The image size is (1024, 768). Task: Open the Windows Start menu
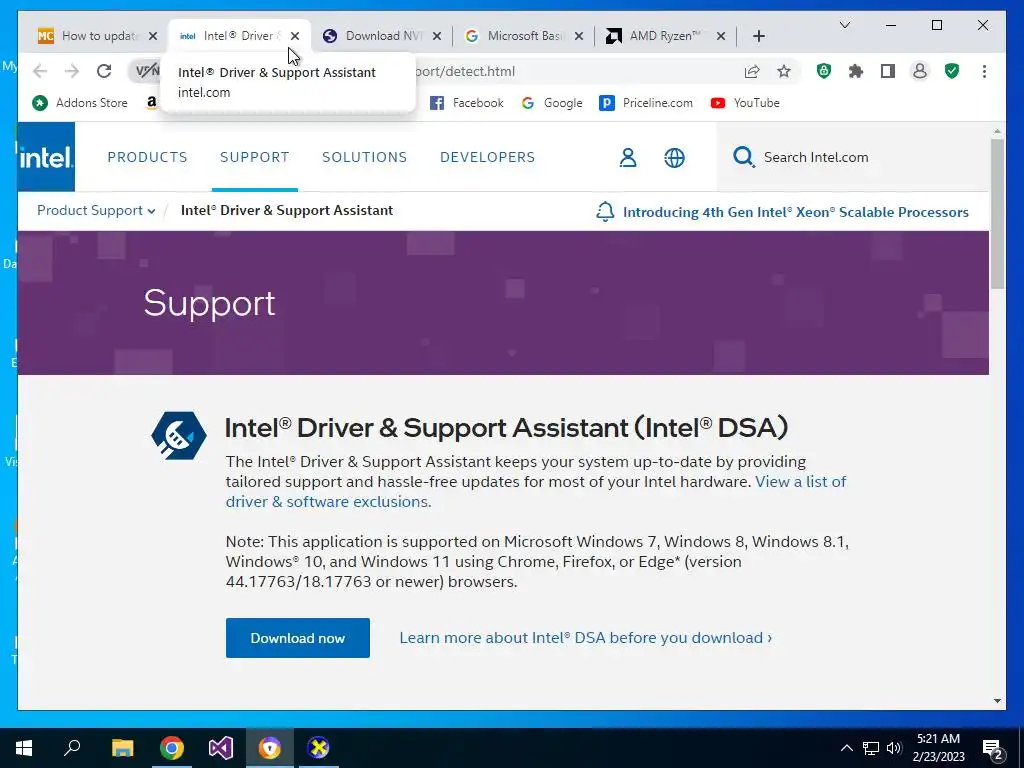click(24, 748)
